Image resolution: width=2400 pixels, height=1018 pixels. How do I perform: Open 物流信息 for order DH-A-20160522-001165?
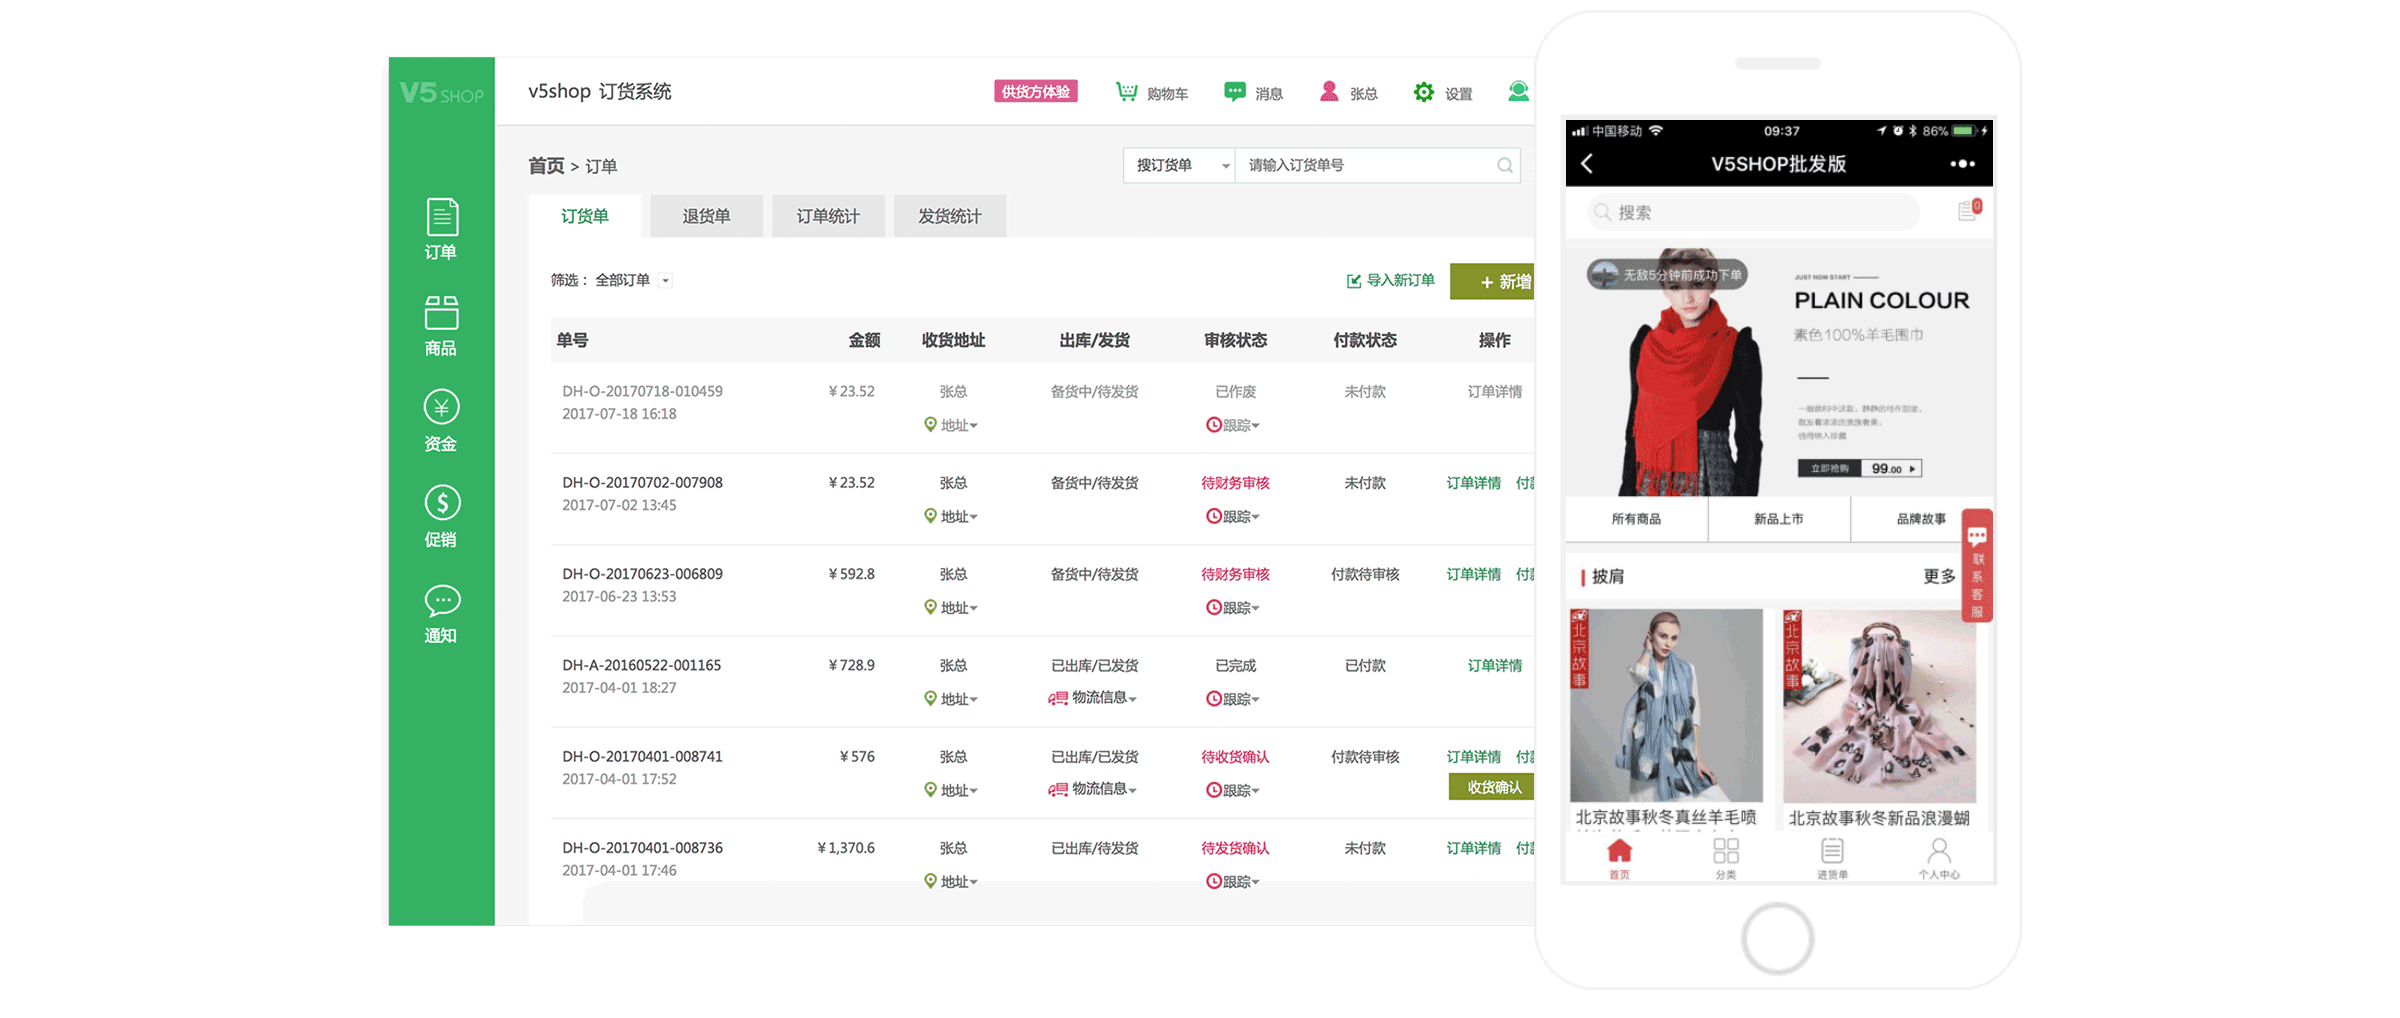tap(1092, 698)
